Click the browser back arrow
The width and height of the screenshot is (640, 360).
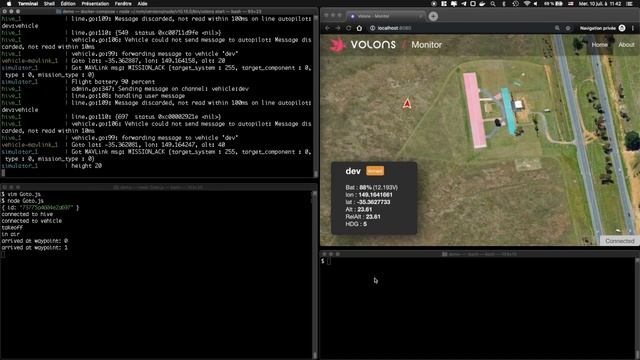(327, 28)
